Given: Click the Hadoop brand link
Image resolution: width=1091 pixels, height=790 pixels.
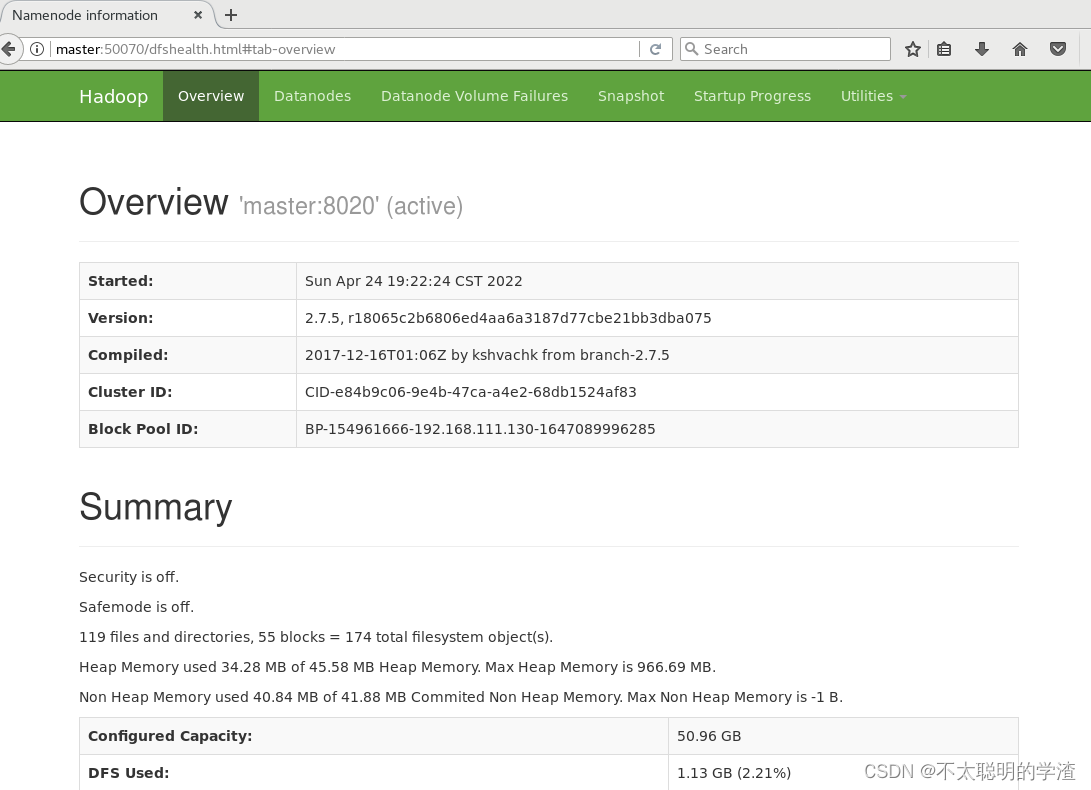Looking at the screenshot, I should point(113,96).
